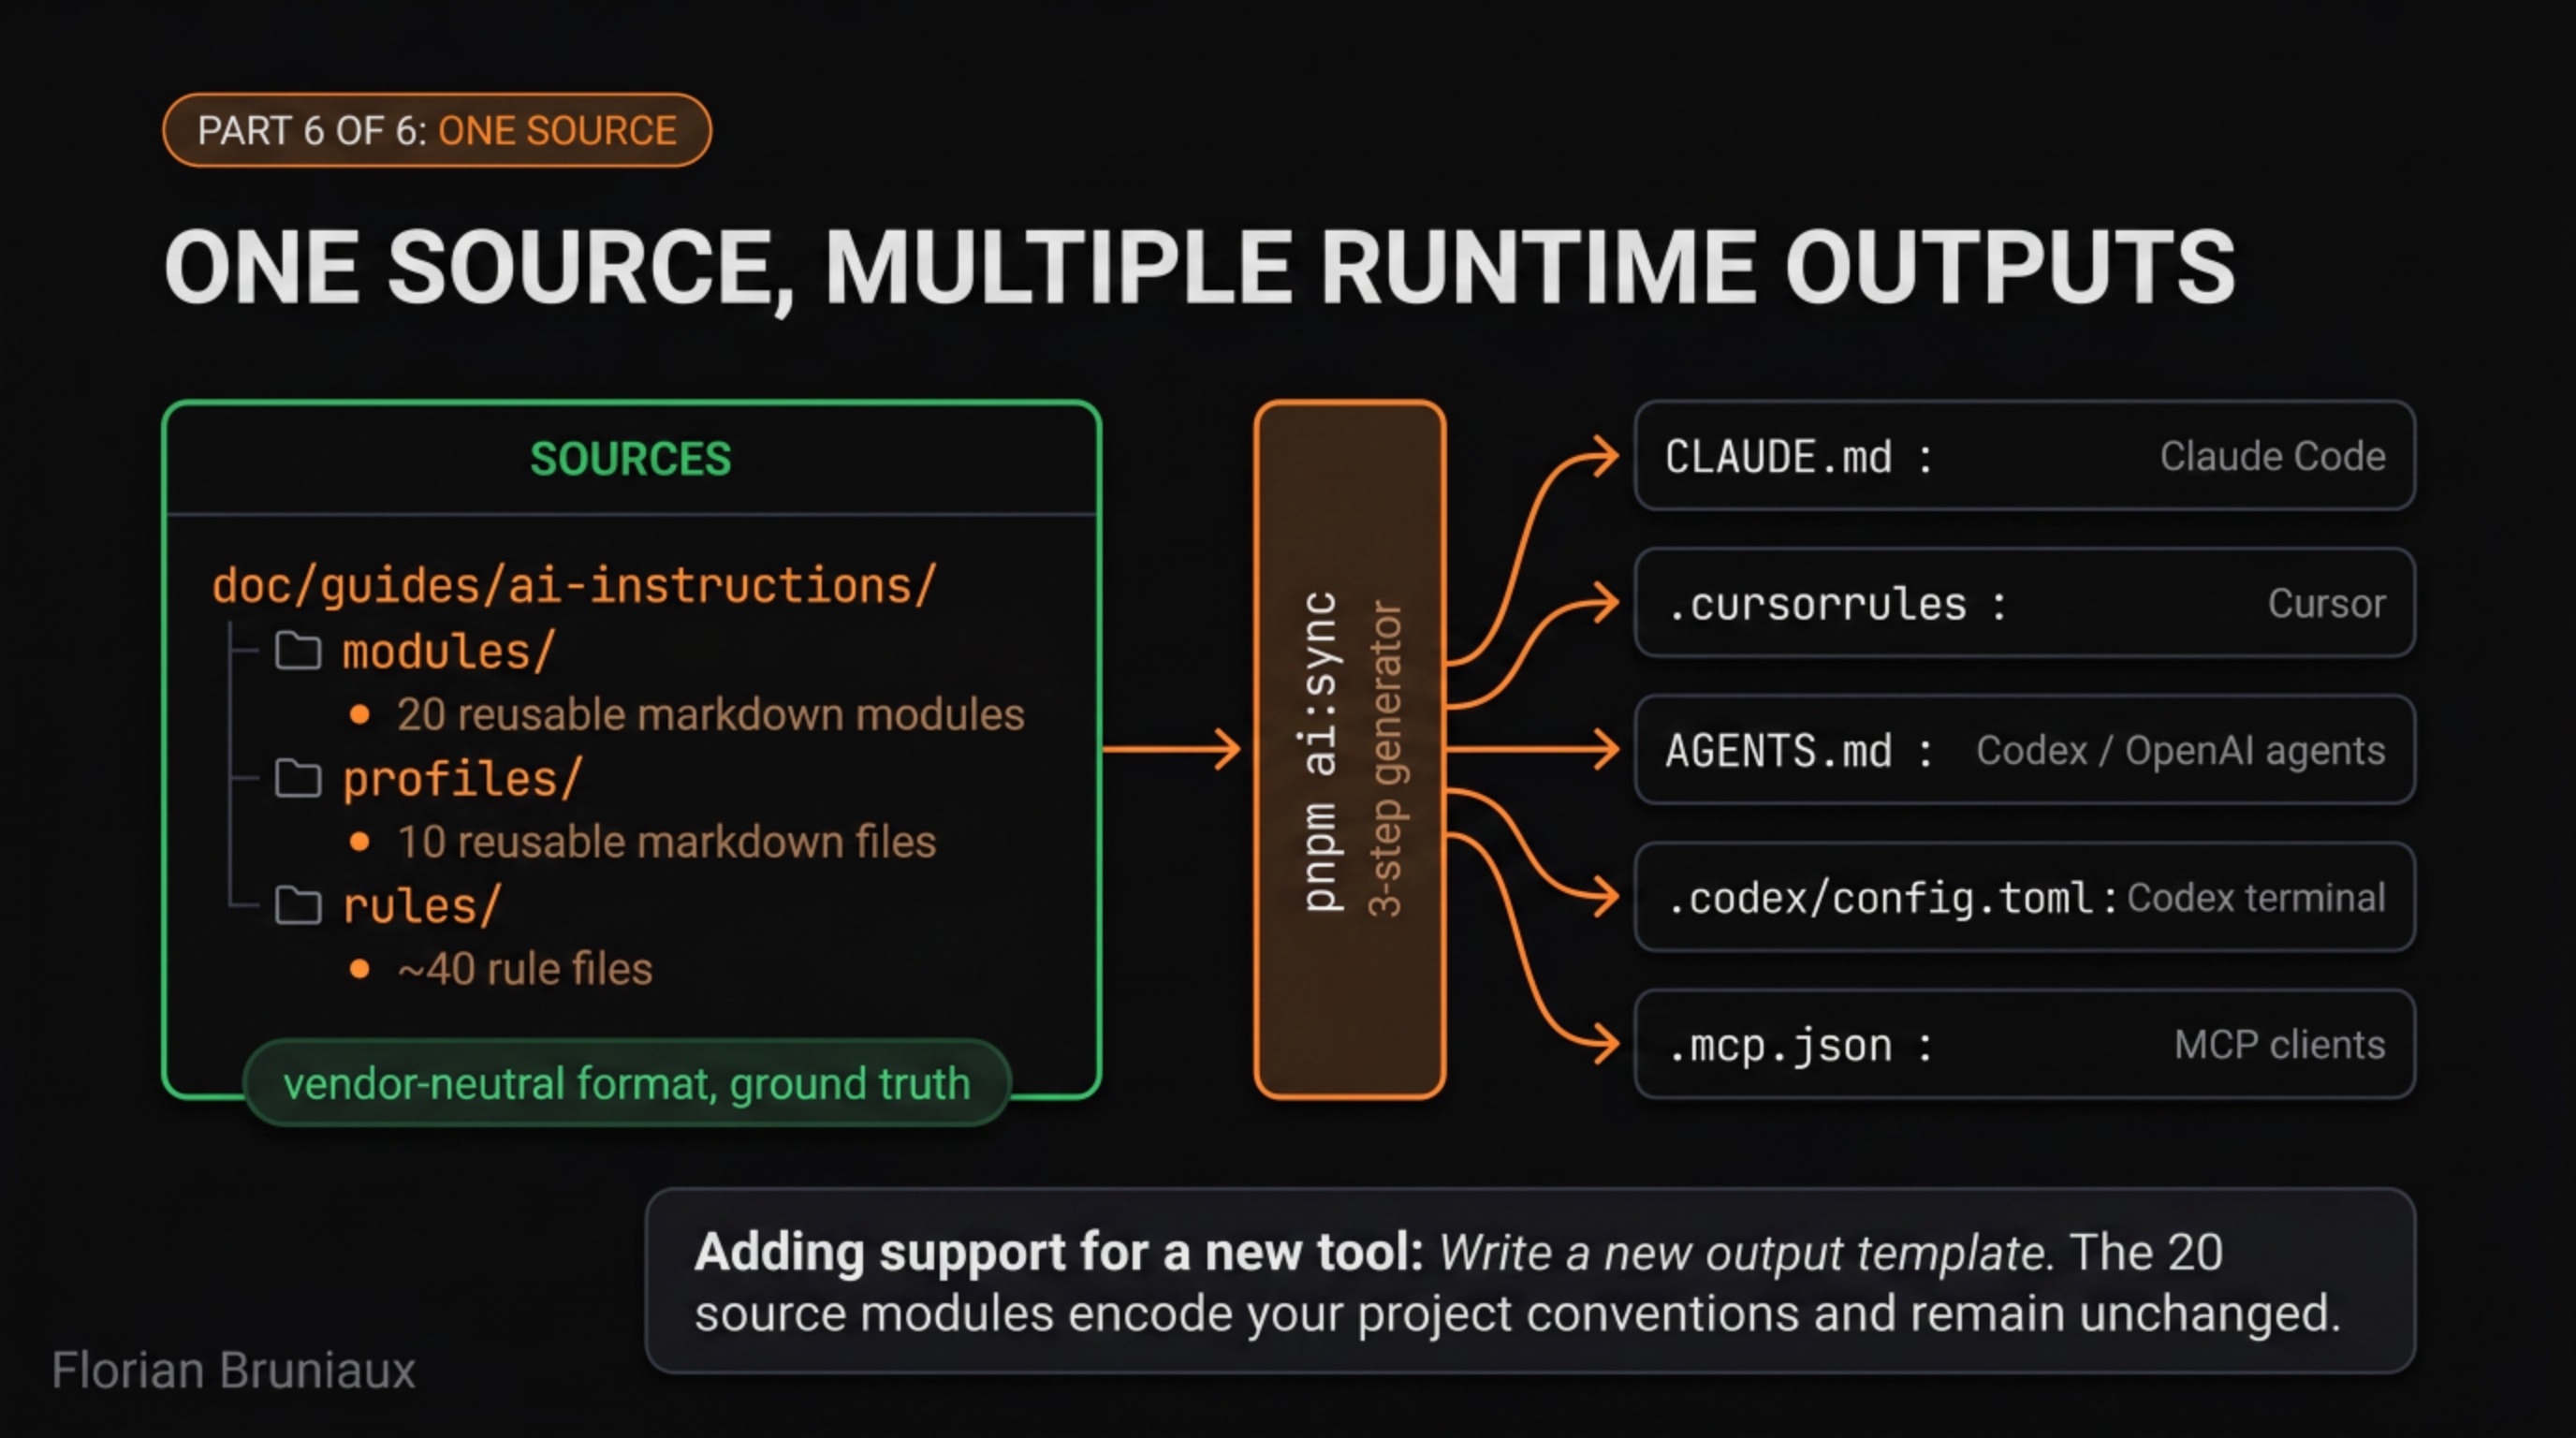
Task: Click the 'Codex terminal' label
Action: tap(2256, 897)
